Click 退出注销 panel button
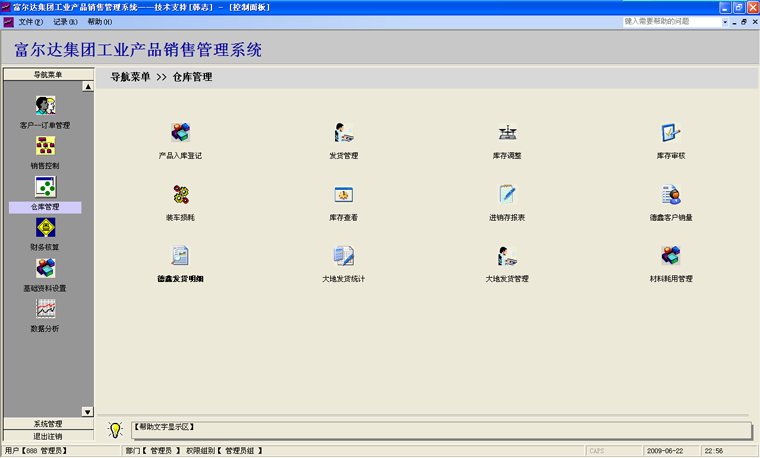 point(48,436)
